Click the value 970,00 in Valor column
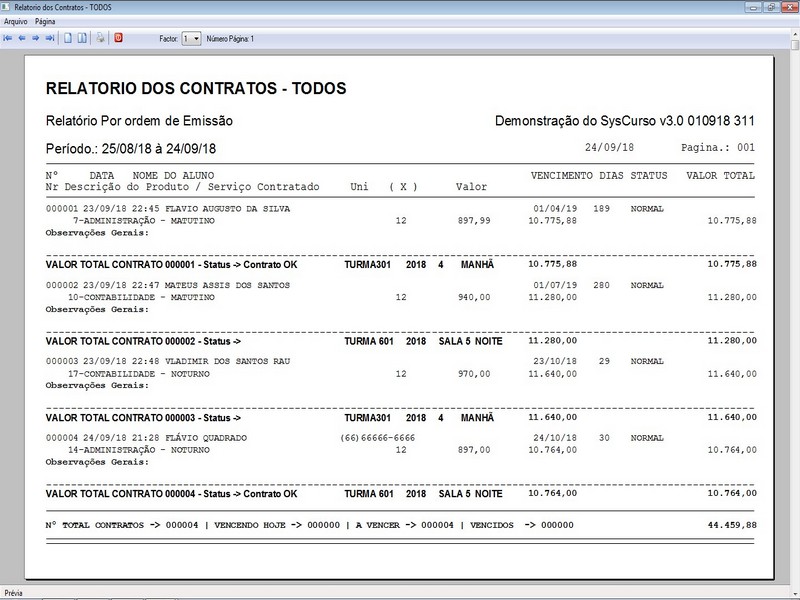Screen dimensions: 800x600 474,373
